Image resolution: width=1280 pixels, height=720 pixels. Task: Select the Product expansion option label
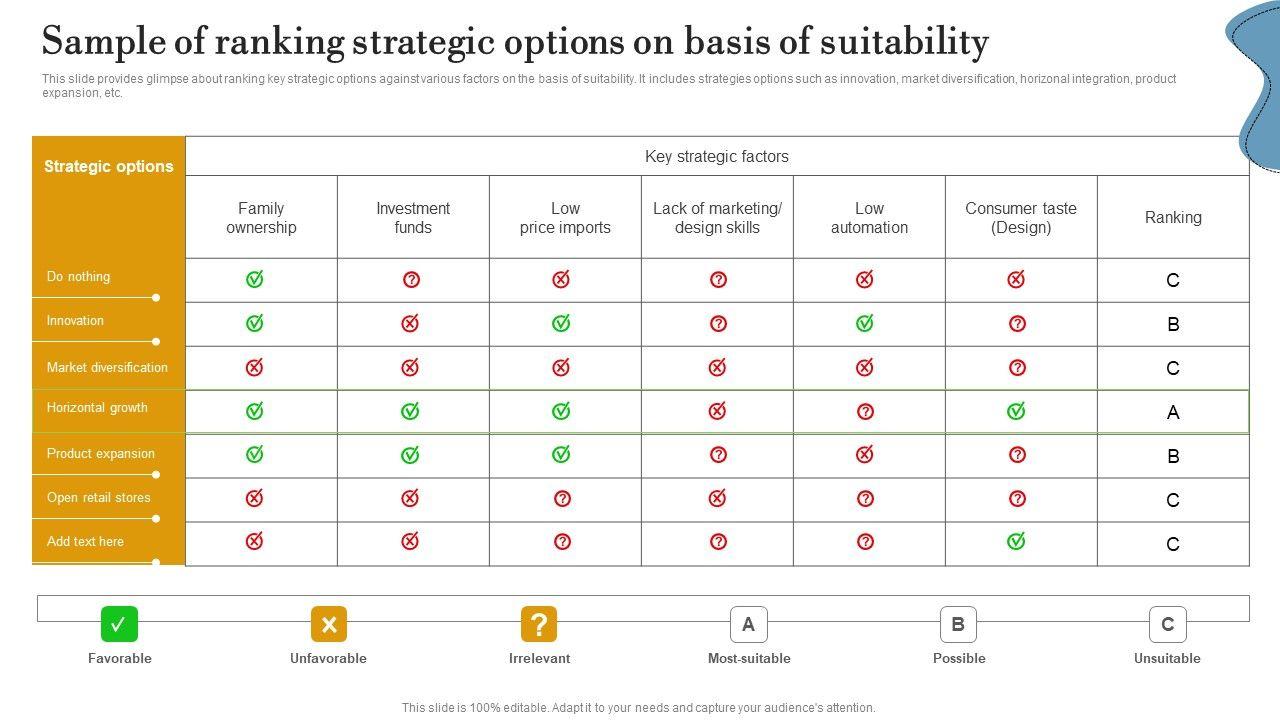click(100, 453)
